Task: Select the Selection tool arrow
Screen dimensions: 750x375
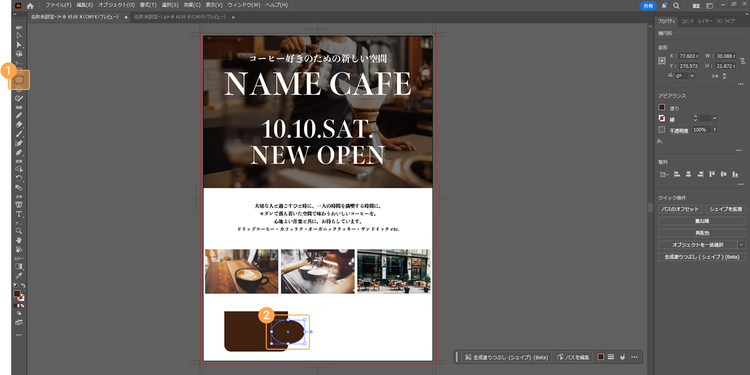Action: pos(19,35)
